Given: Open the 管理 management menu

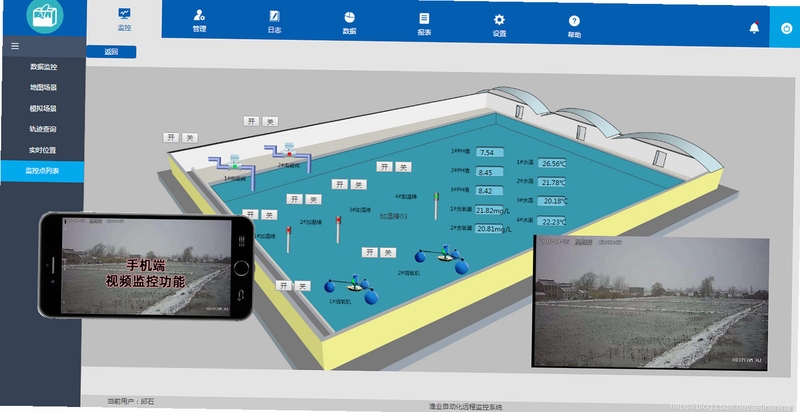Looking at the screenshot, I should tap(199, 22).
